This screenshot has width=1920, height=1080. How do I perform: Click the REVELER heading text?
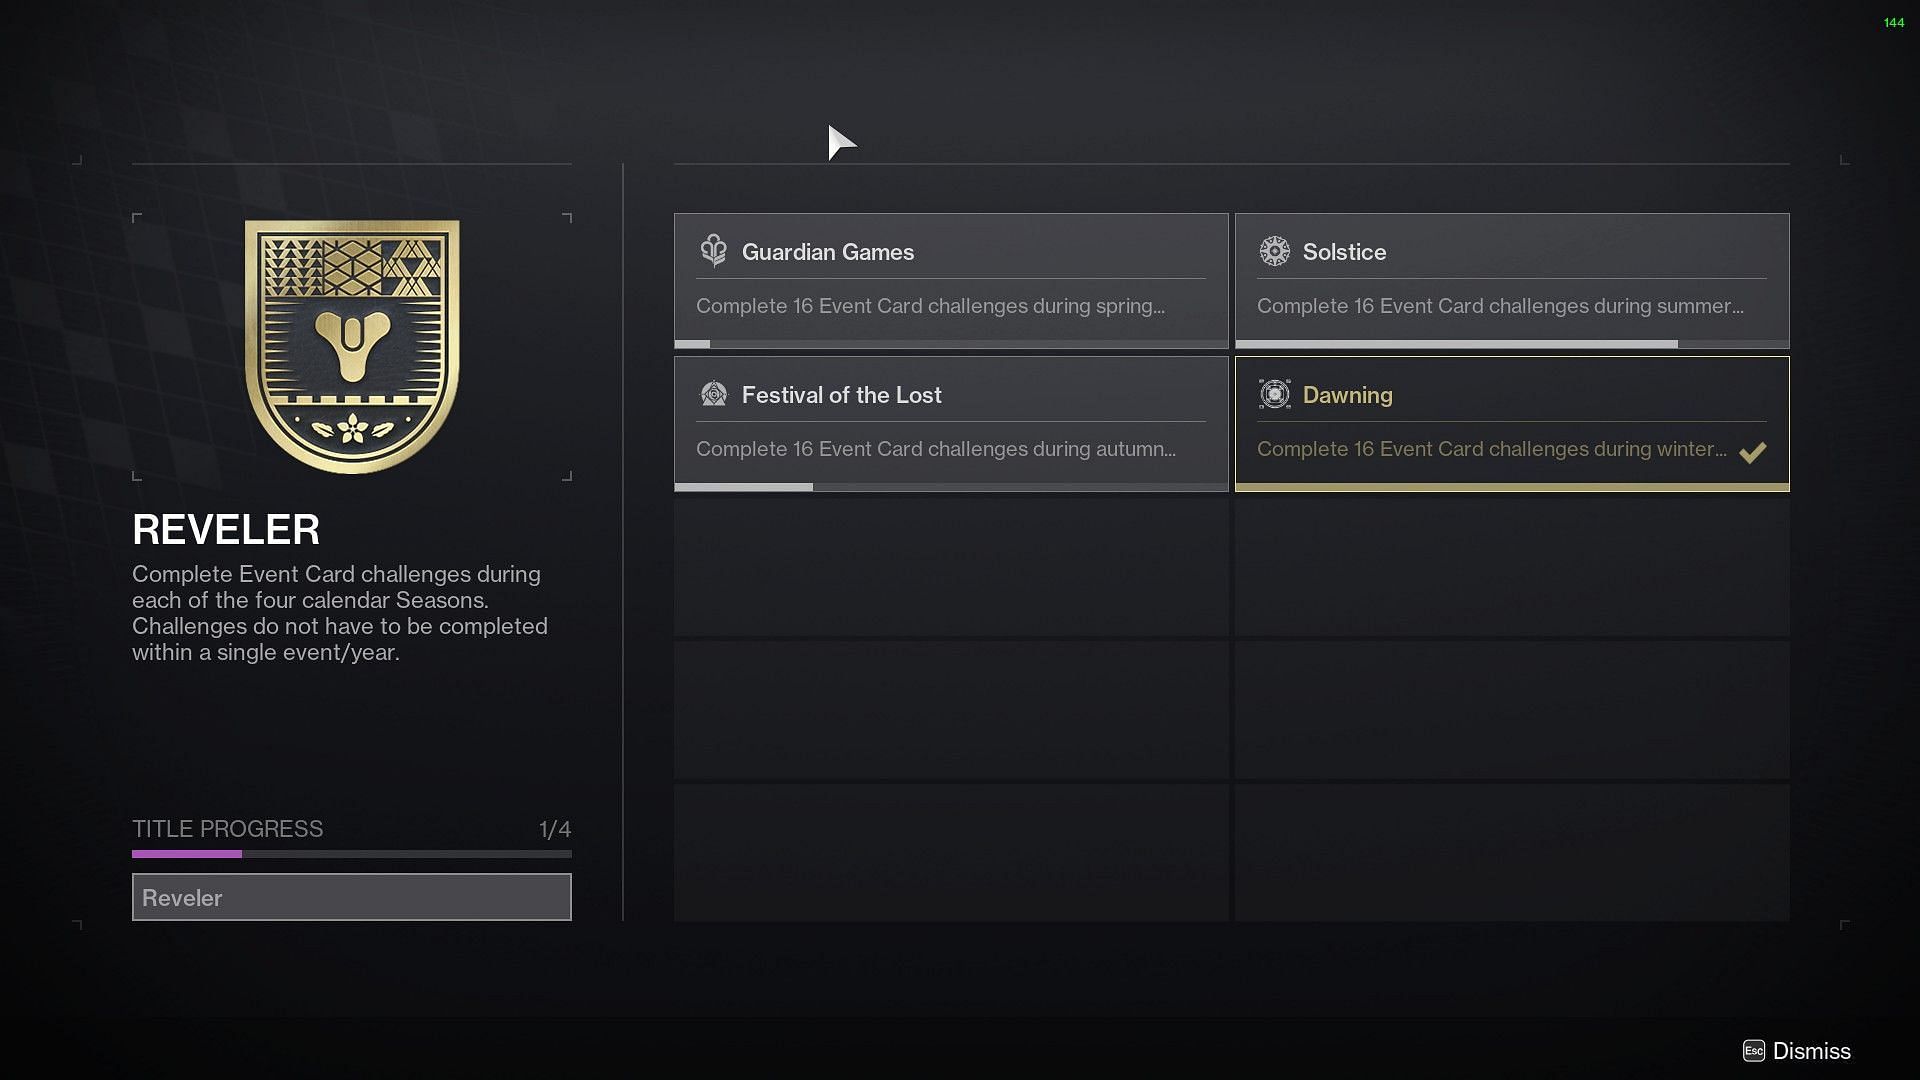[226, 530]
